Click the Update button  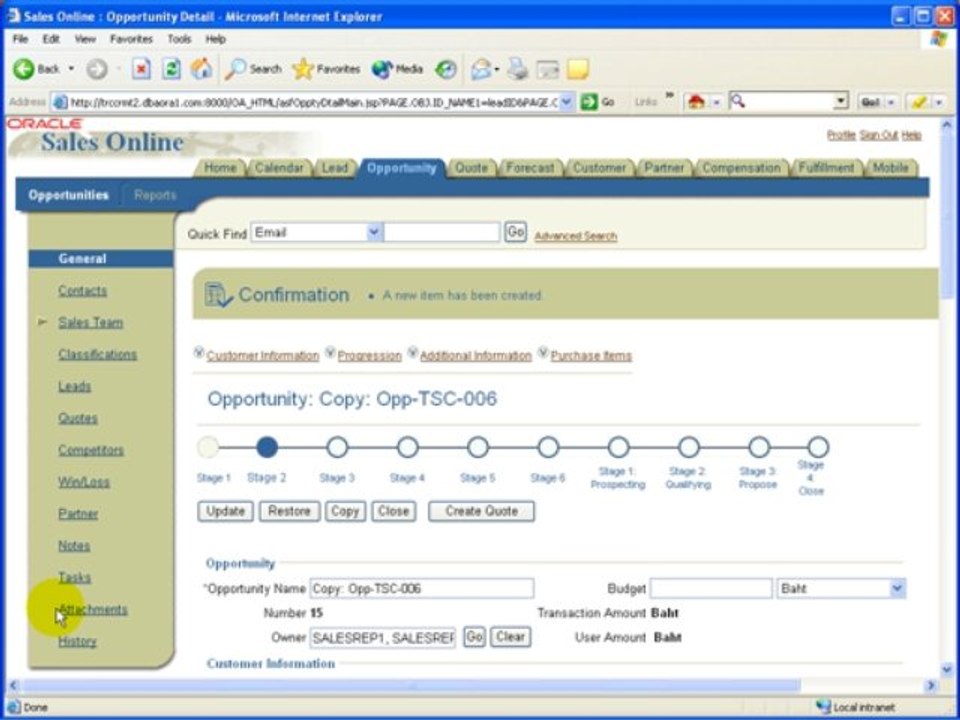pyautogui.click(x=225, y=511)
